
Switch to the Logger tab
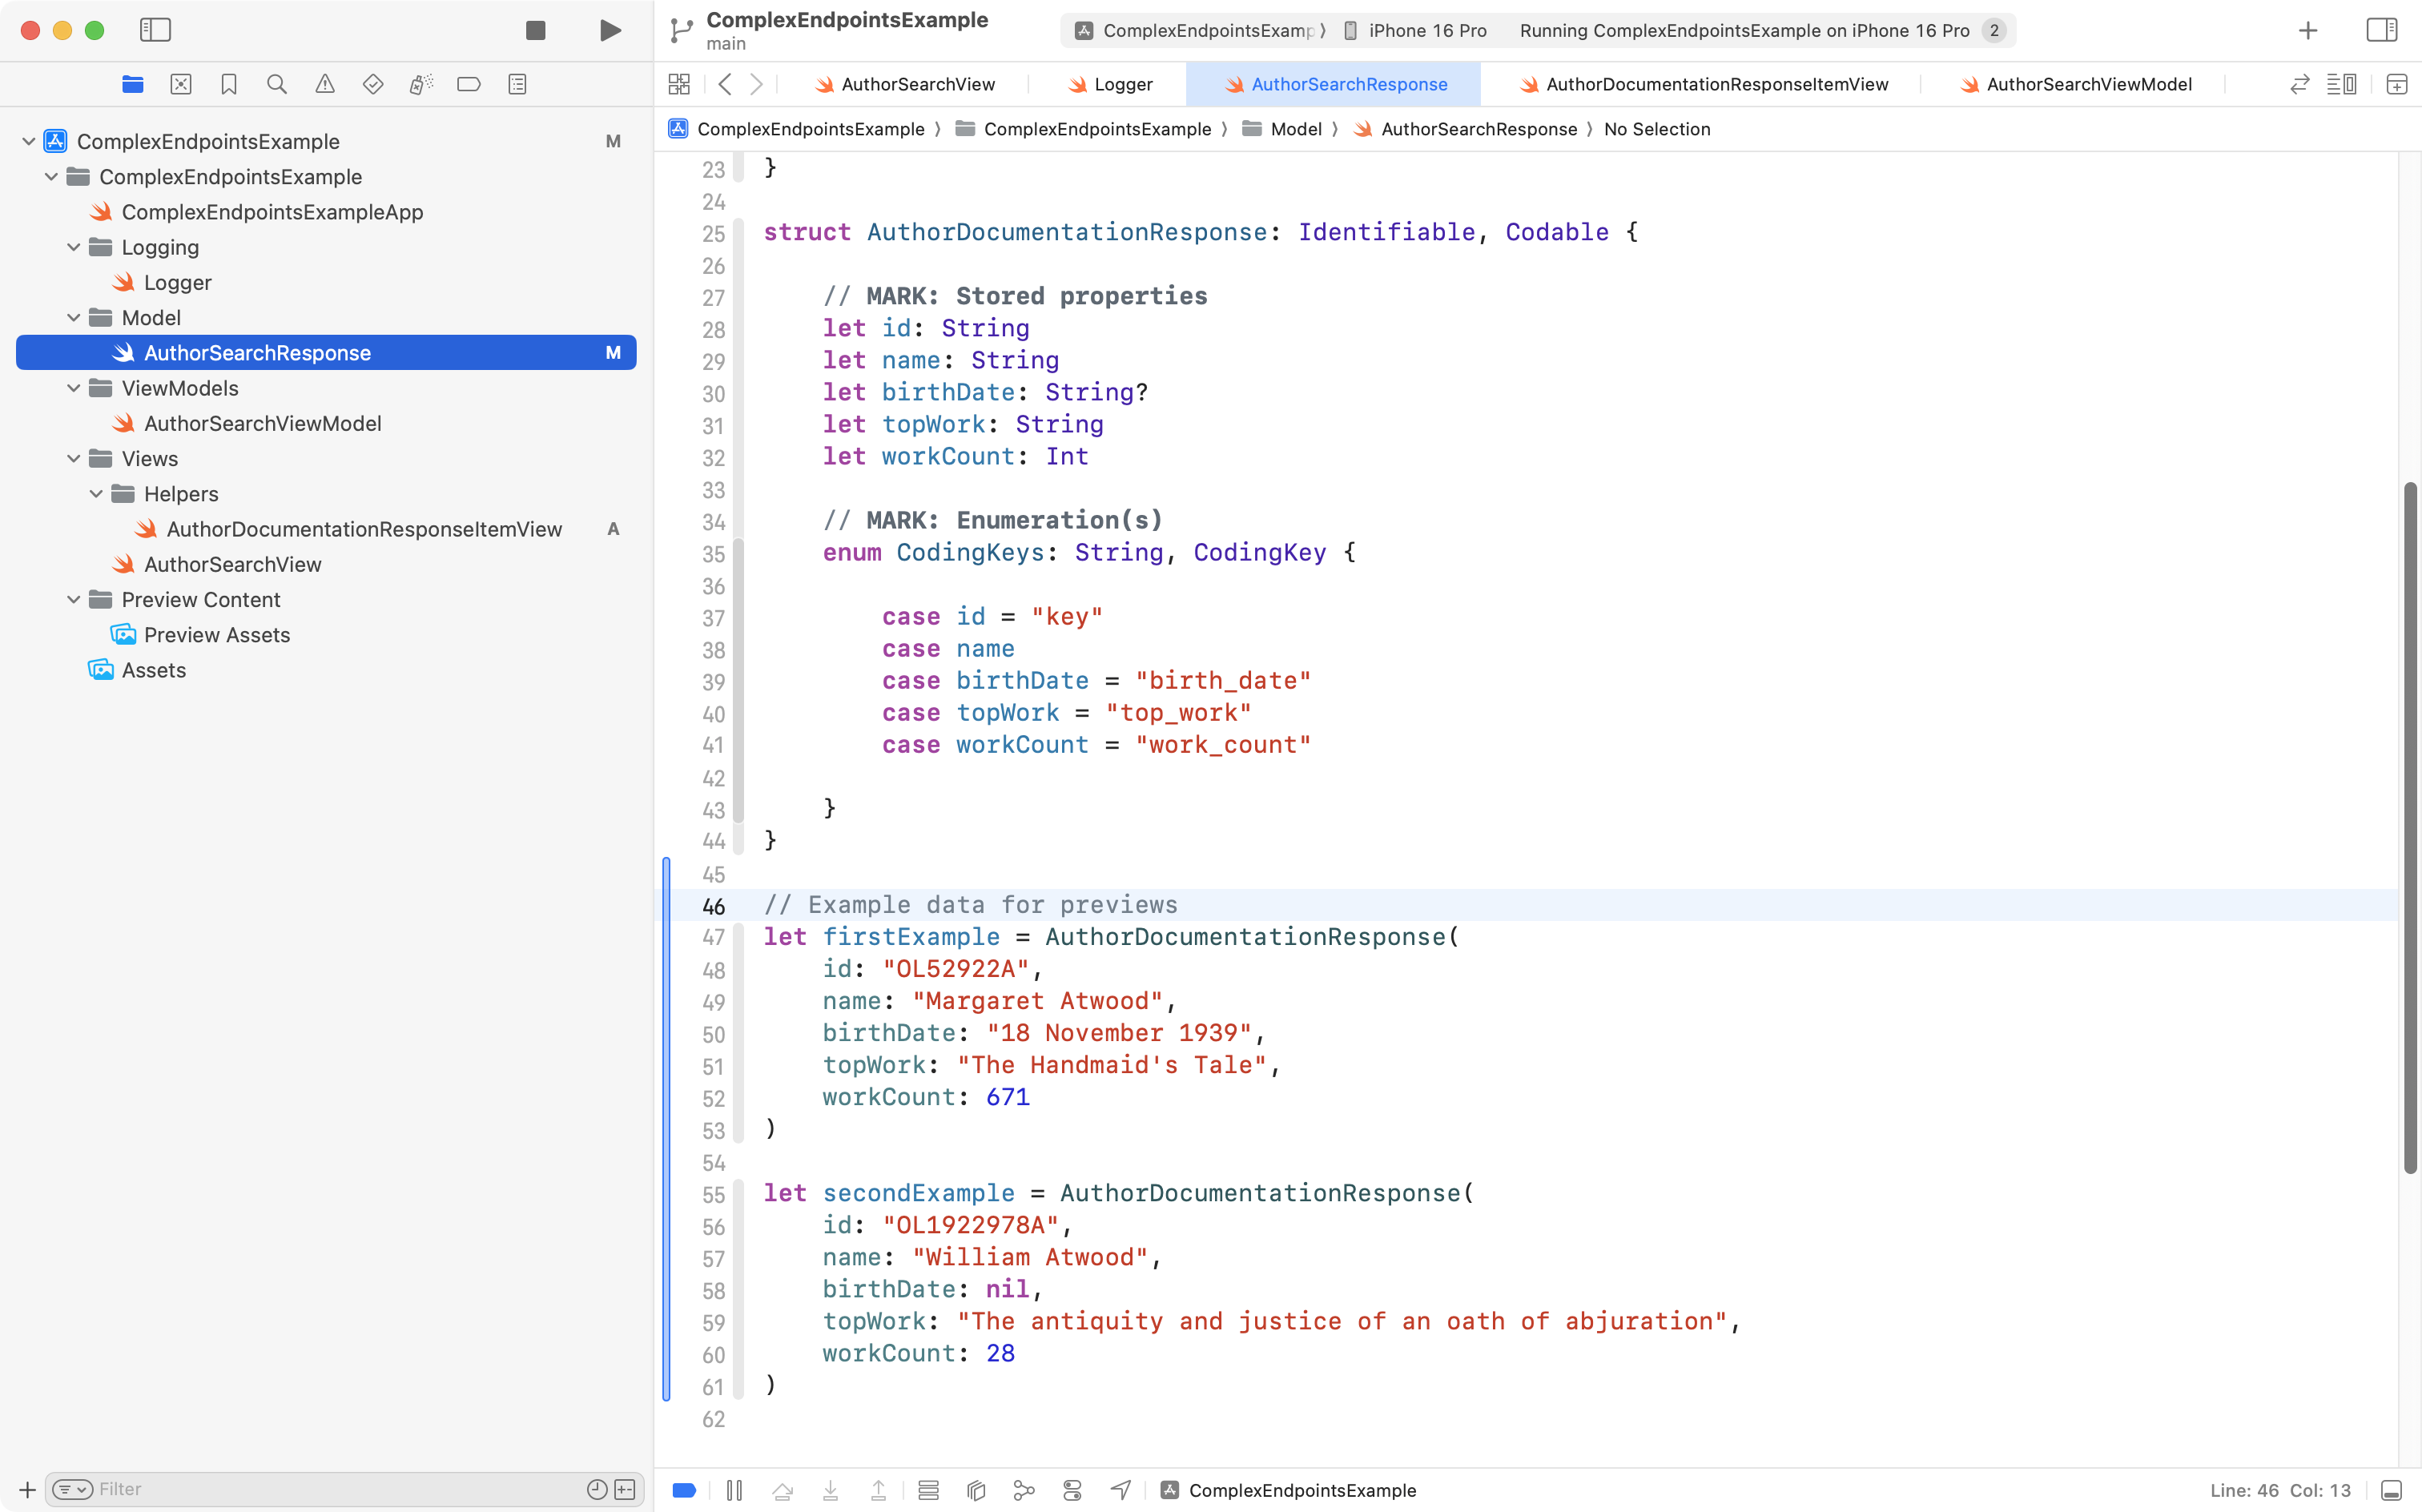pyautogui.click(x=1122, y=84)
